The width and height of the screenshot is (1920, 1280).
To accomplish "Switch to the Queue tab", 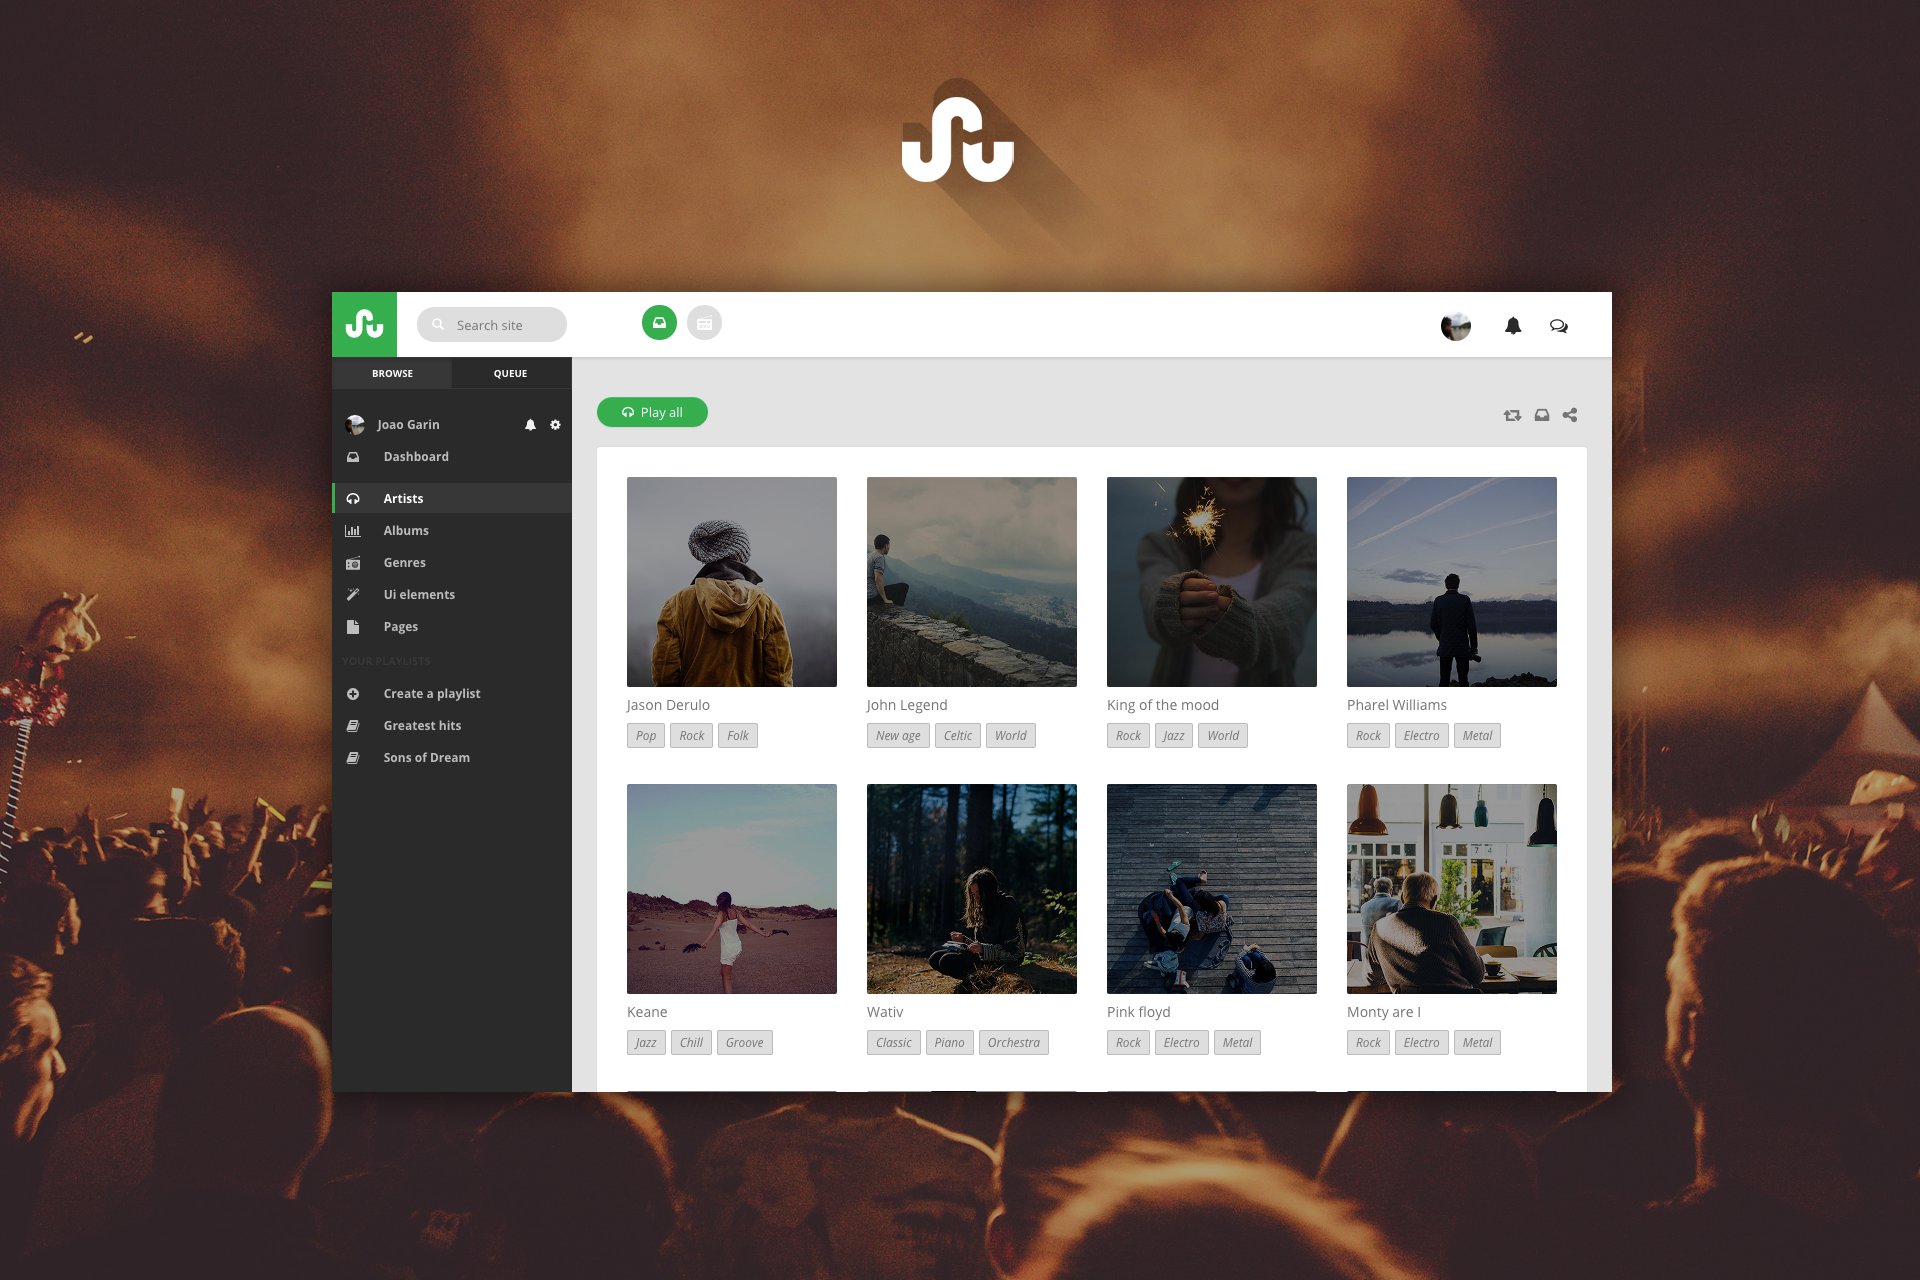I will (x=510, y=373).
